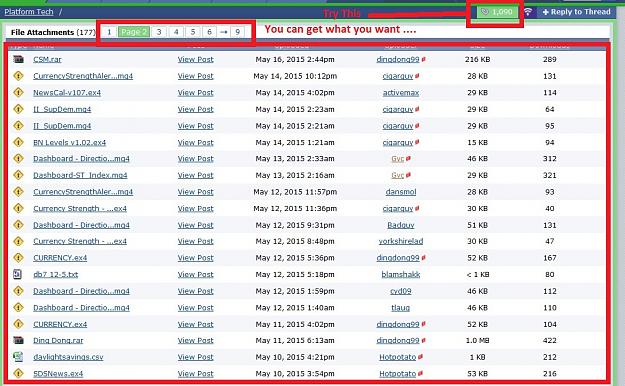Go to attachments page 1

click(109, 32)
